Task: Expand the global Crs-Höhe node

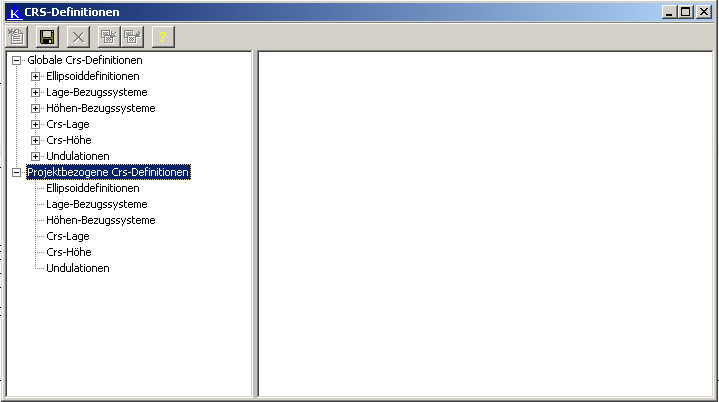Action: [35, 140]
